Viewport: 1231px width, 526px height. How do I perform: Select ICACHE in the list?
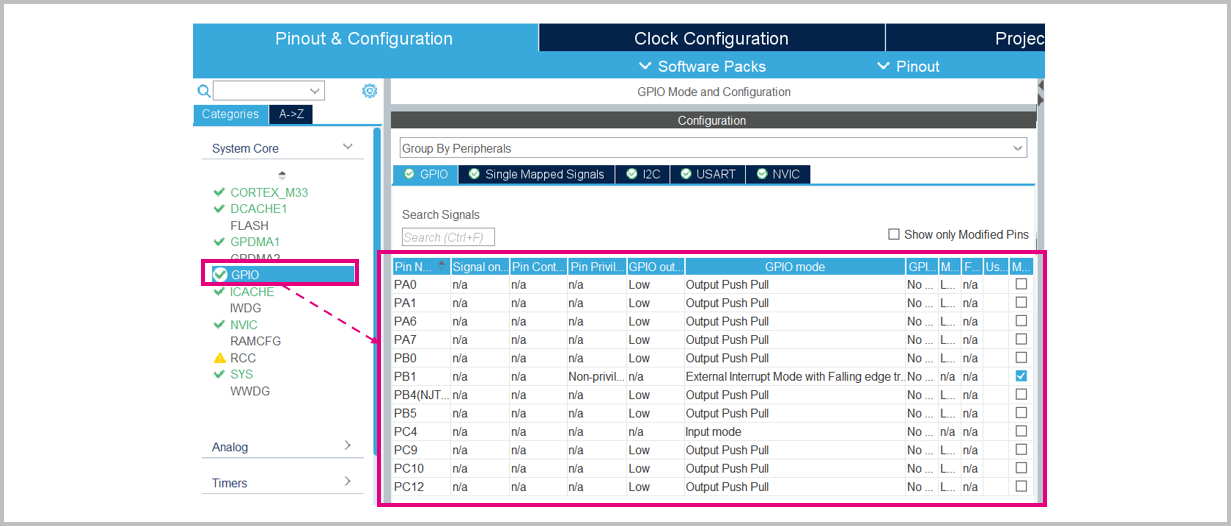click(252, 292)
